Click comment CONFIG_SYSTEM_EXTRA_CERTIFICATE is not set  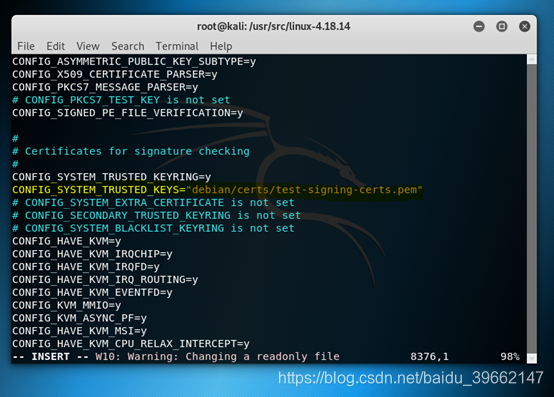(x=153, y=202)
